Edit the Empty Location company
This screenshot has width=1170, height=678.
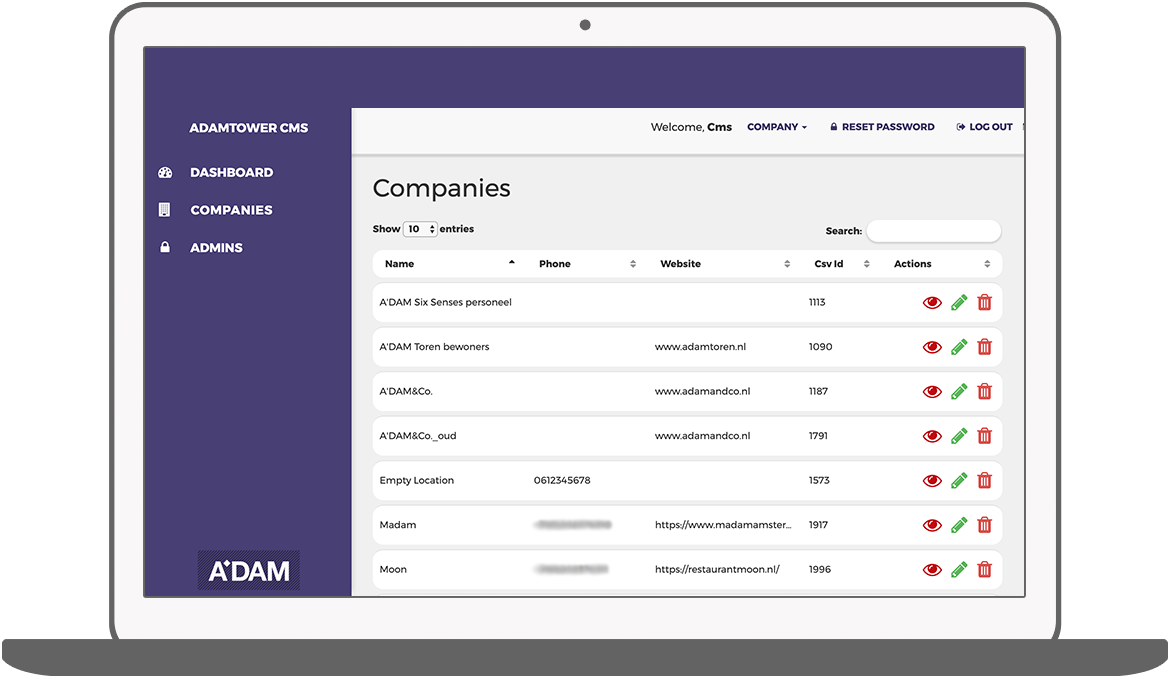[960, 480]
